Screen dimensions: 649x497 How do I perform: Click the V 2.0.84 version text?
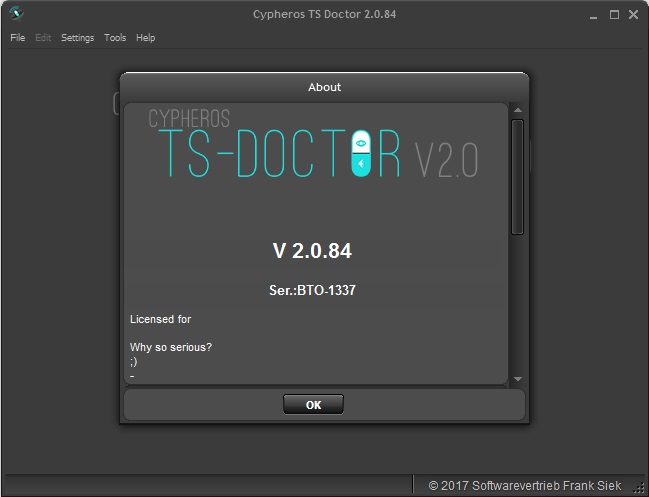click(x=312, y=251)
